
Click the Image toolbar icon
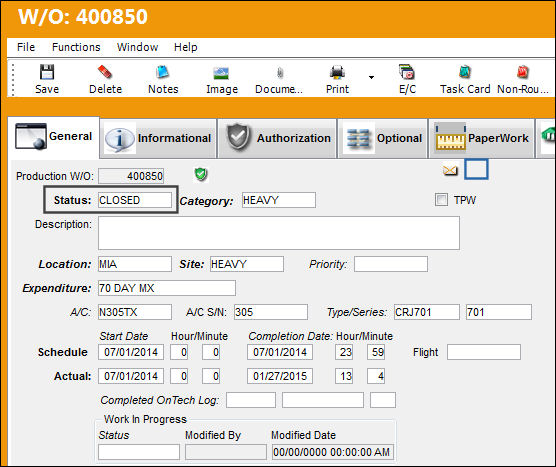pyautogui.click(x=222, y=73)
